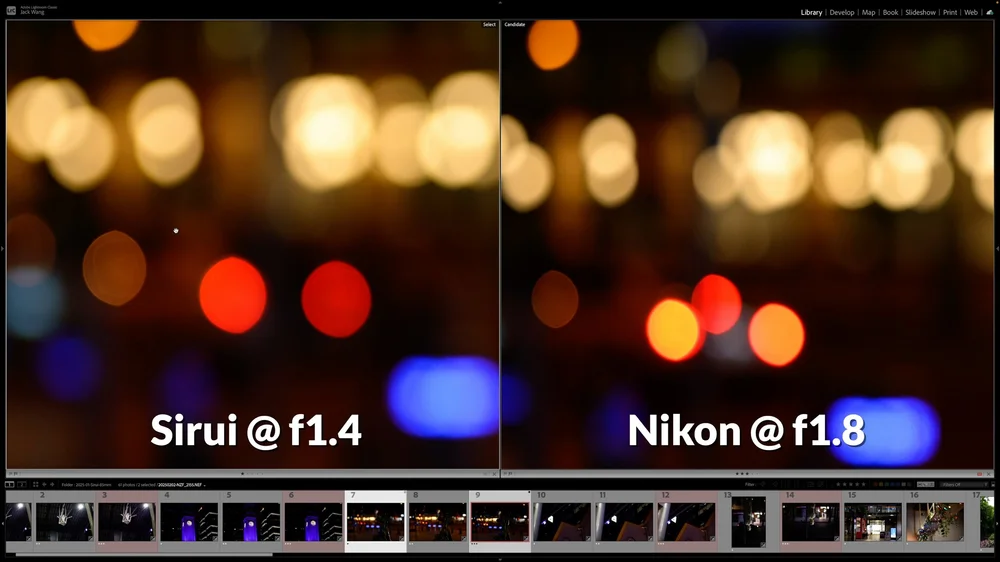Select filmstrip thumbnail number 10
Screen dimensions: 1000x562
(x=562, y=521)
